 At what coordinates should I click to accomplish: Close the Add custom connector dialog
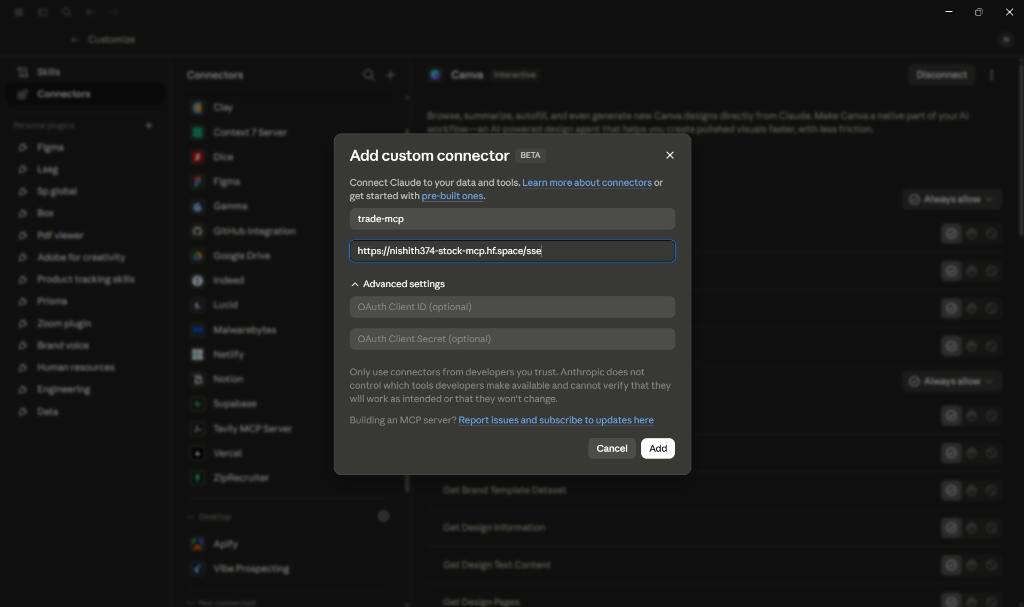669,156
